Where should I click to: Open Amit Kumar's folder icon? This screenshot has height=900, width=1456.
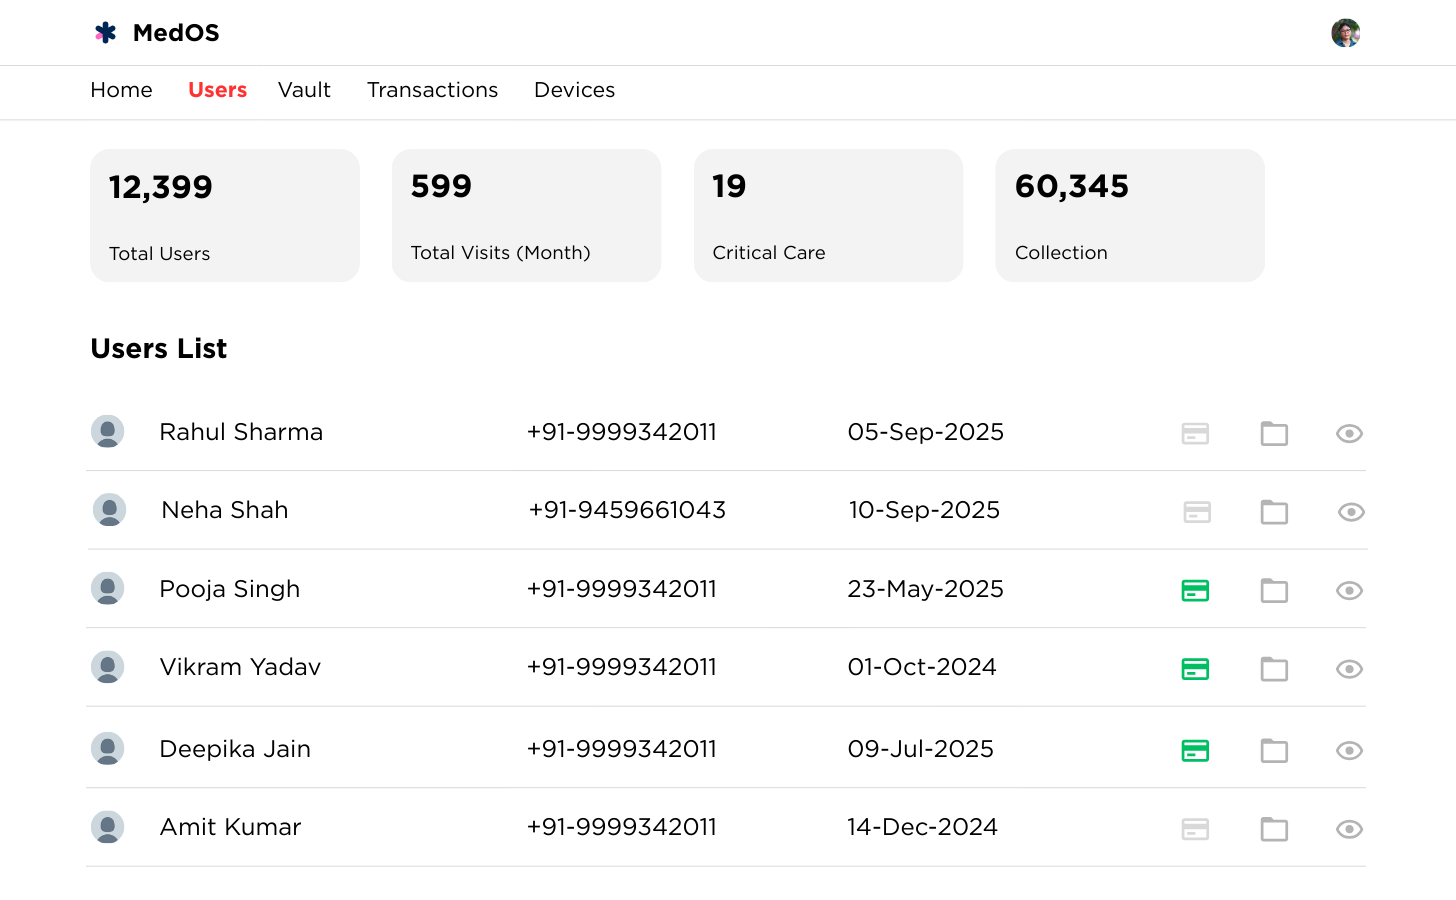click(1274, 829)
